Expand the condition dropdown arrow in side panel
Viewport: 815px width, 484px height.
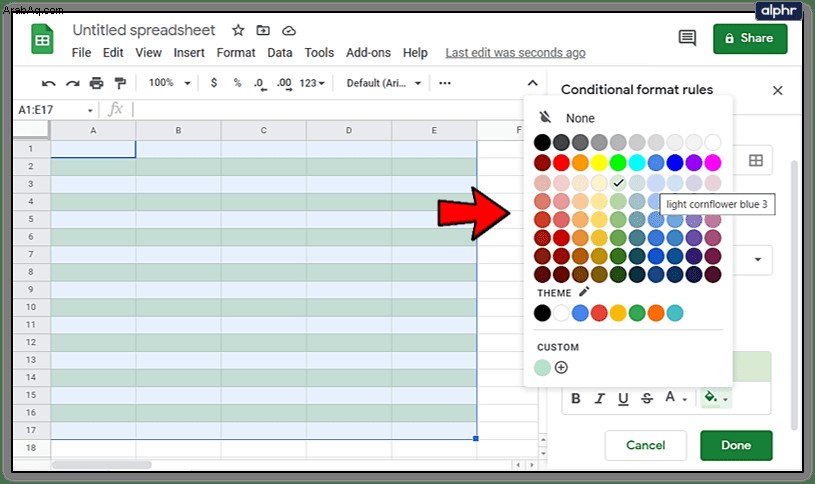[x=758, y=259]
